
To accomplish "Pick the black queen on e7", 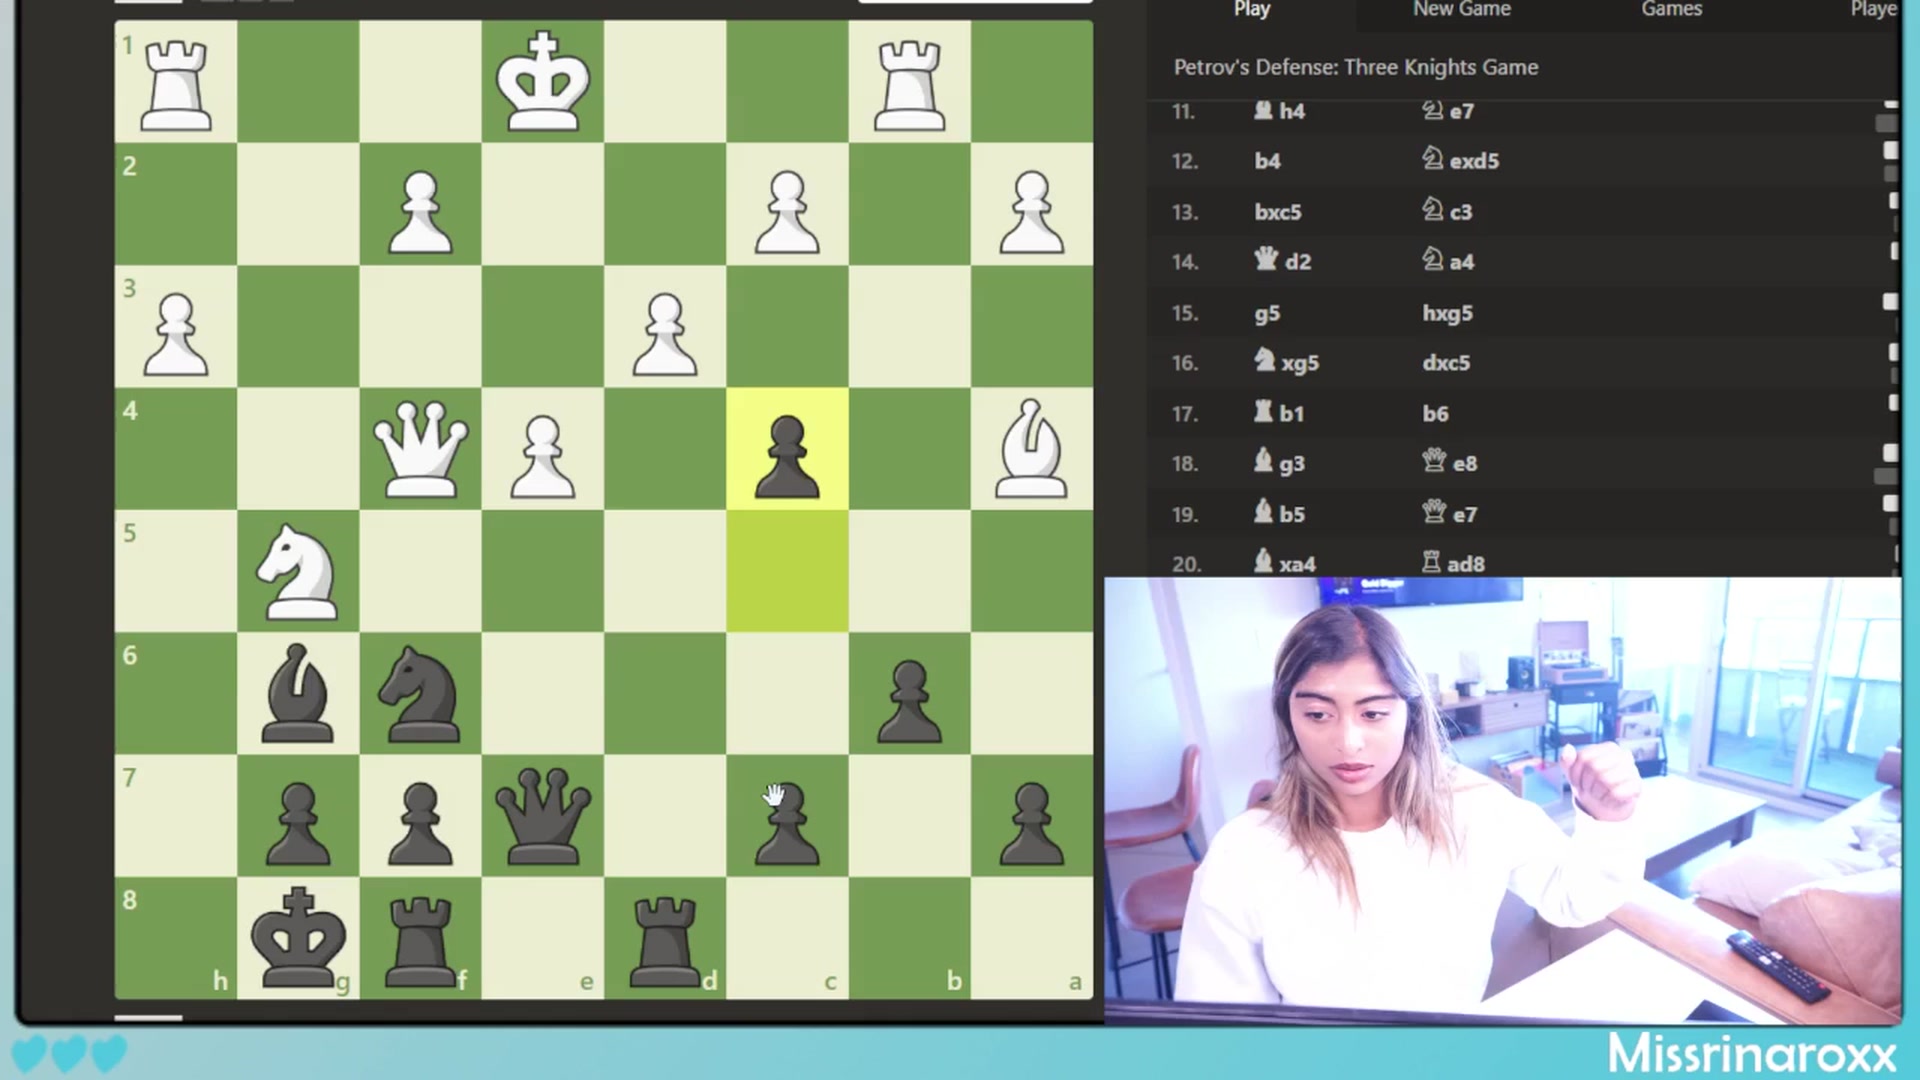I will (542, 816).
